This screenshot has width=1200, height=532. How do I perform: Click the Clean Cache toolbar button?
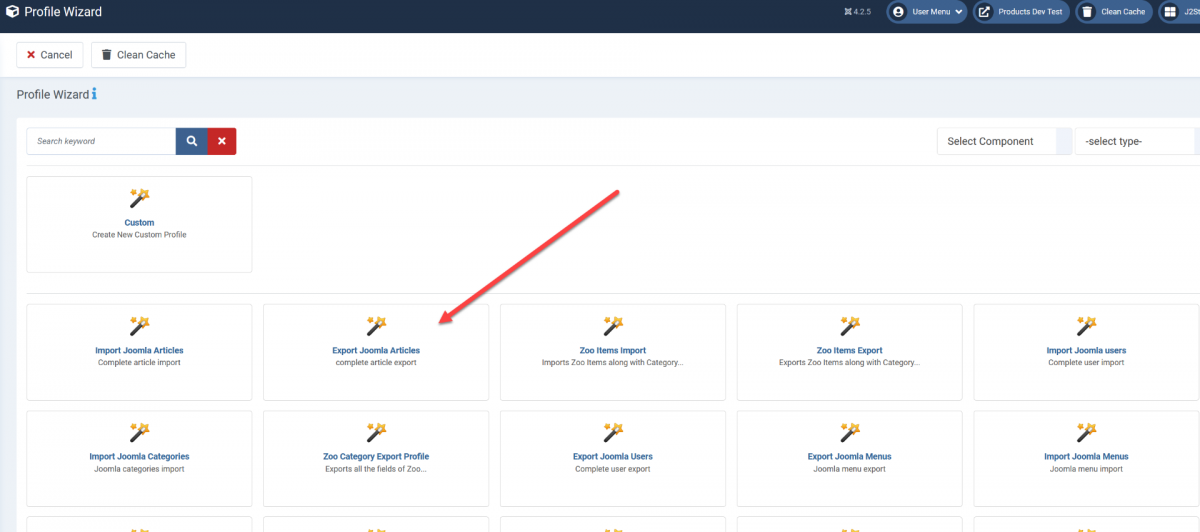[138, 55]
